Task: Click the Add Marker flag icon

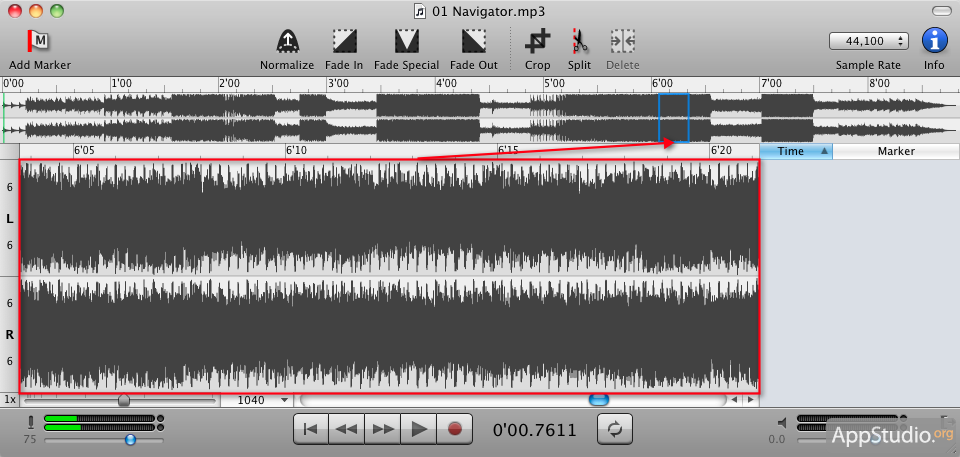Action: 39,42
